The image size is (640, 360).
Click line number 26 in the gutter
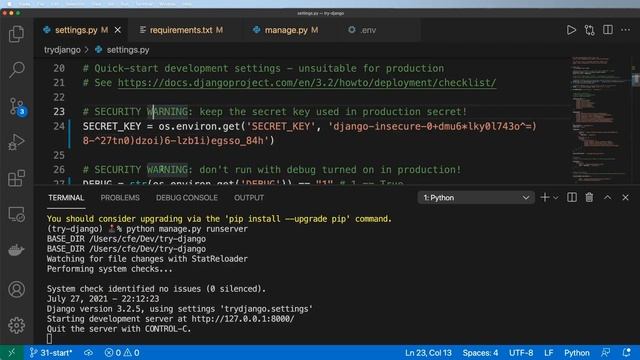tap(59, 170)
